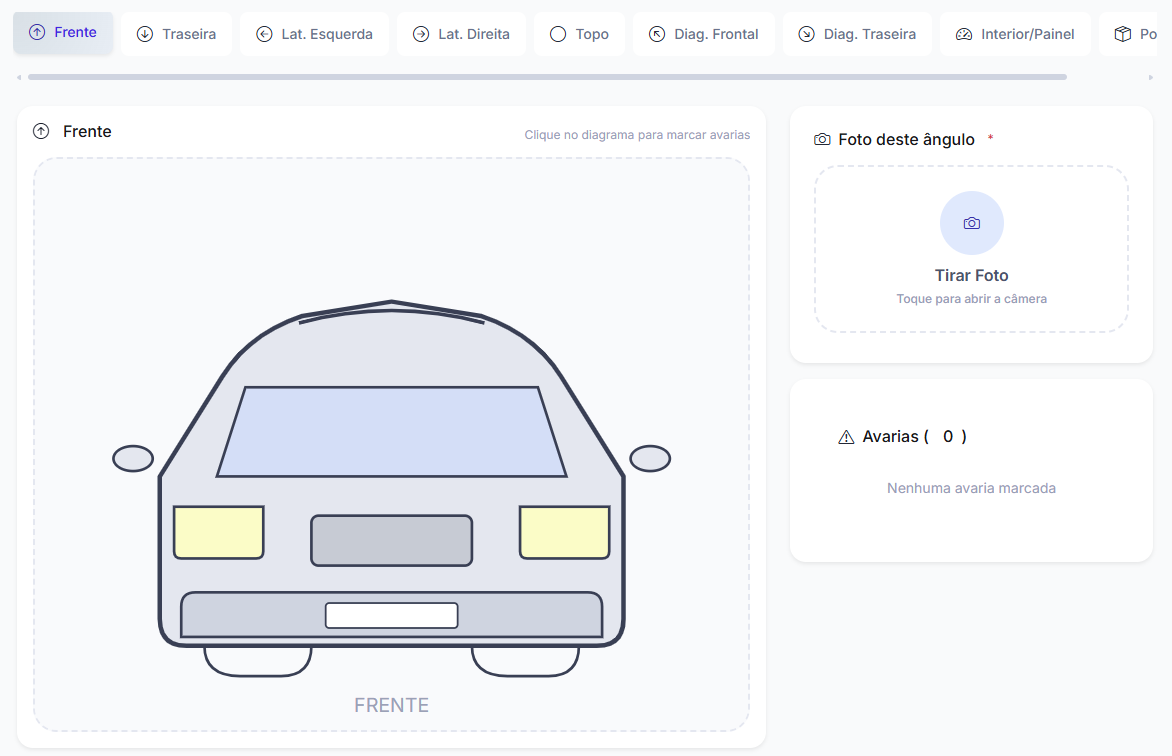Image resolution: width=1172 pixels, height=756 pixels.
Task: Click the camera icon in Tirar Foto circle
Action: [x=971, y=223]
